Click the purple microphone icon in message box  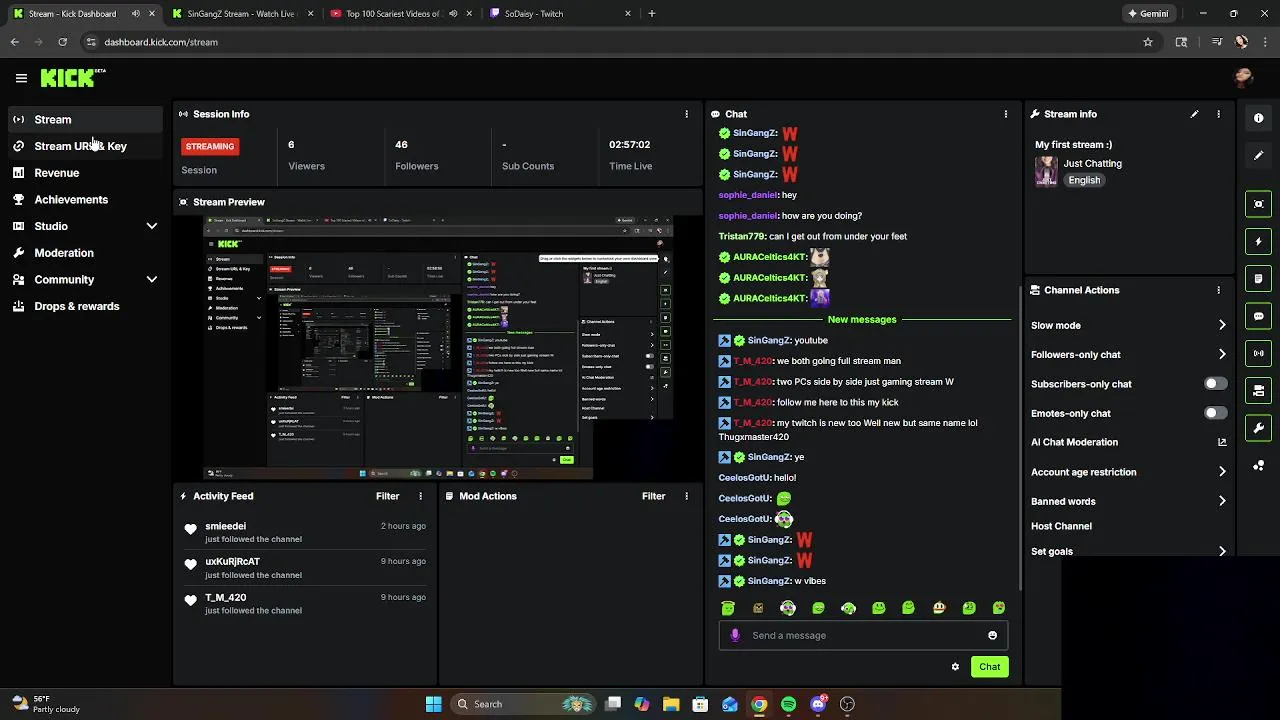735,635
